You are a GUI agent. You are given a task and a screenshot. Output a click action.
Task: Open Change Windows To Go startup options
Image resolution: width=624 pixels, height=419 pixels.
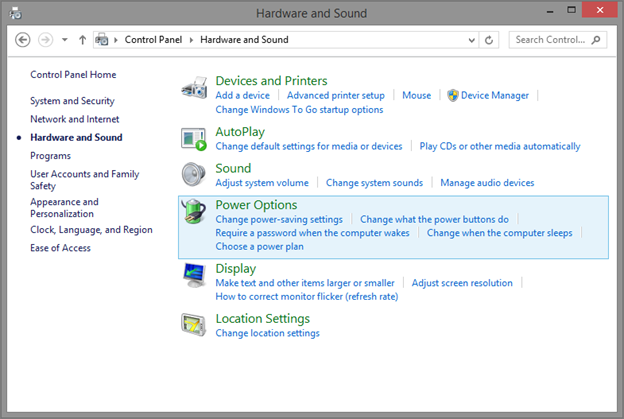click(299, 110)
